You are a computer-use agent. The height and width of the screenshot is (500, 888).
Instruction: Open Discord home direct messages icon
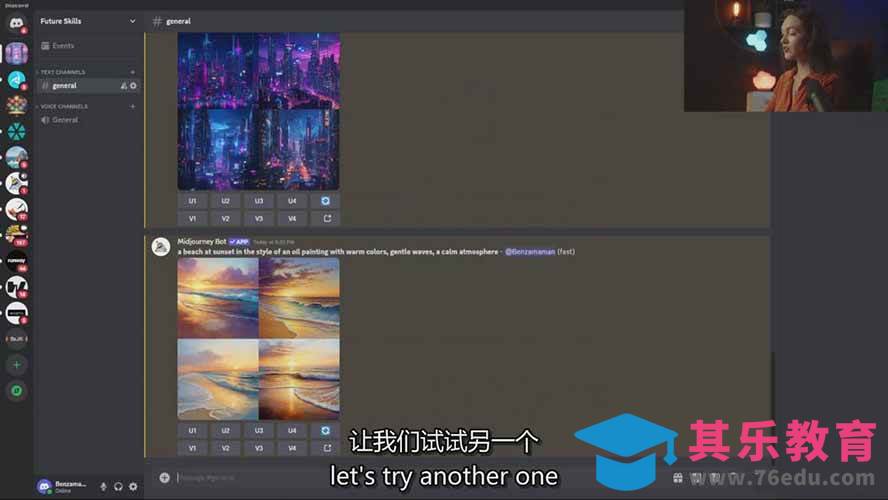coord(16,23)
